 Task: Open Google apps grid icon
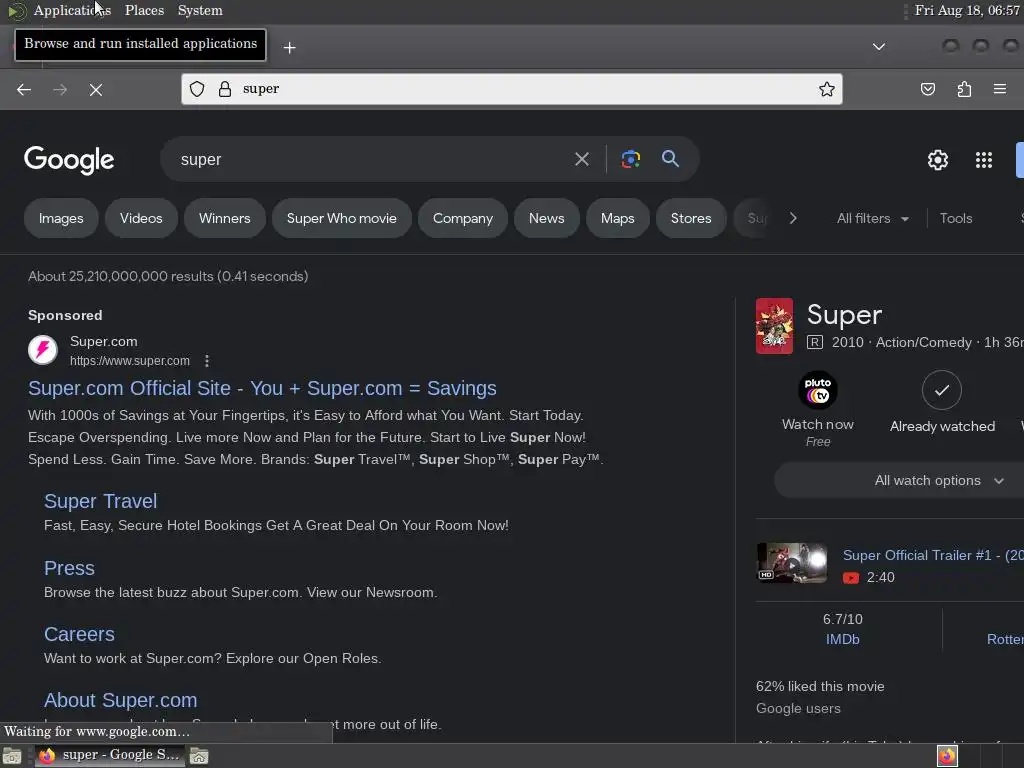[984, 159]
